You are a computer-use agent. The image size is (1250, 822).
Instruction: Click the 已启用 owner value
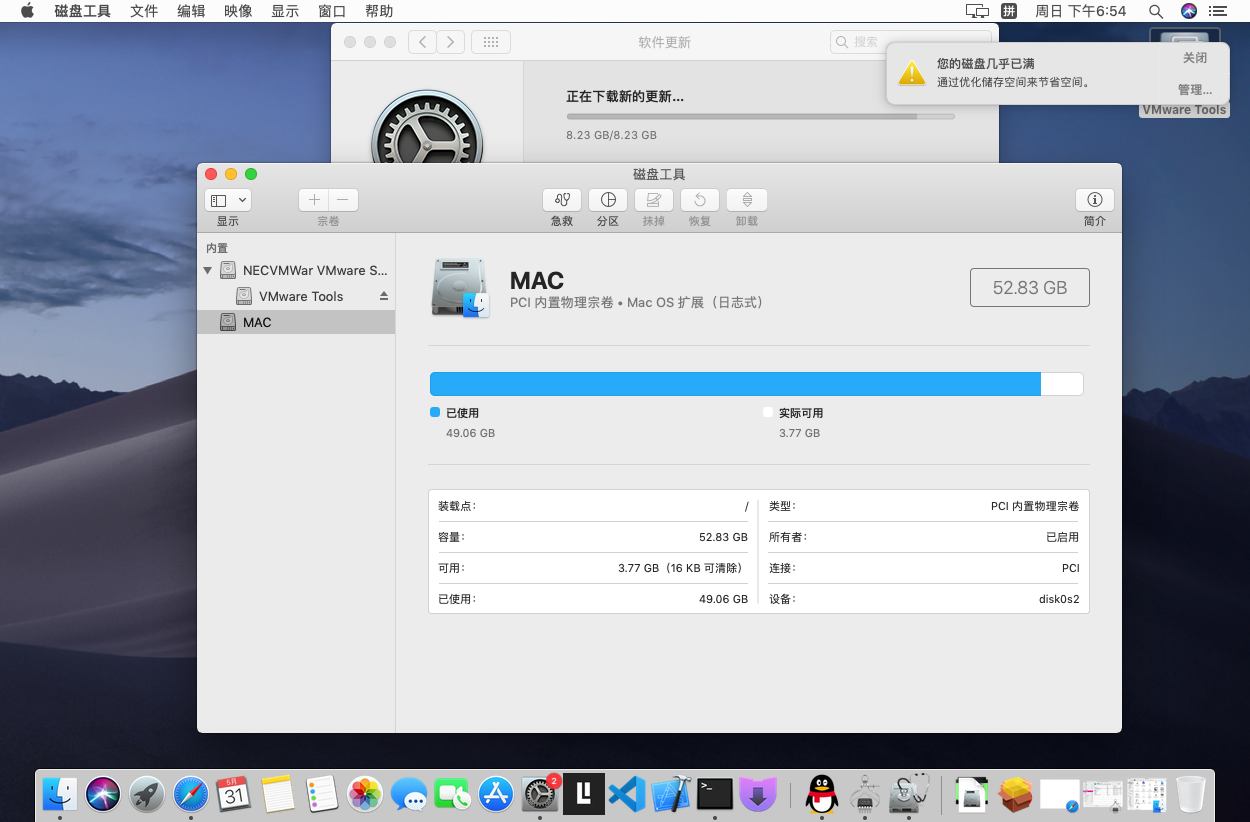point(1062,537)
